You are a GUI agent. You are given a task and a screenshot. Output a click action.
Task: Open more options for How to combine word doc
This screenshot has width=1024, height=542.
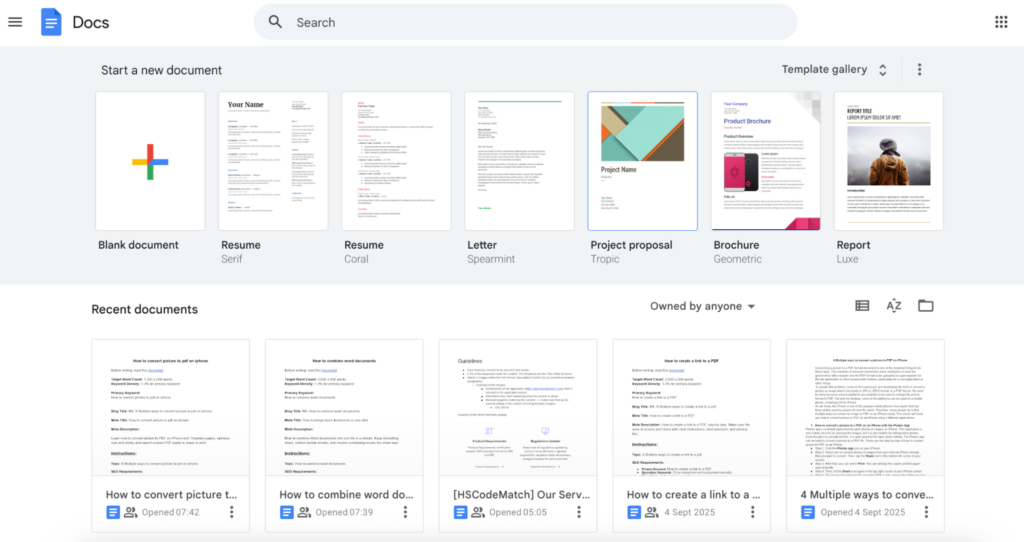tap(405, 513)
